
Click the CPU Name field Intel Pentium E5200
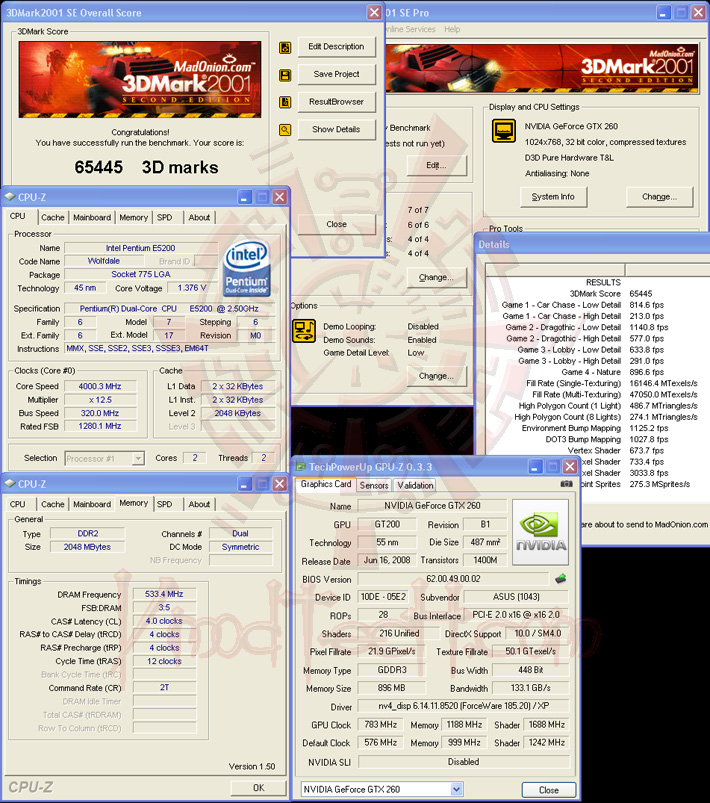(140, 248)
